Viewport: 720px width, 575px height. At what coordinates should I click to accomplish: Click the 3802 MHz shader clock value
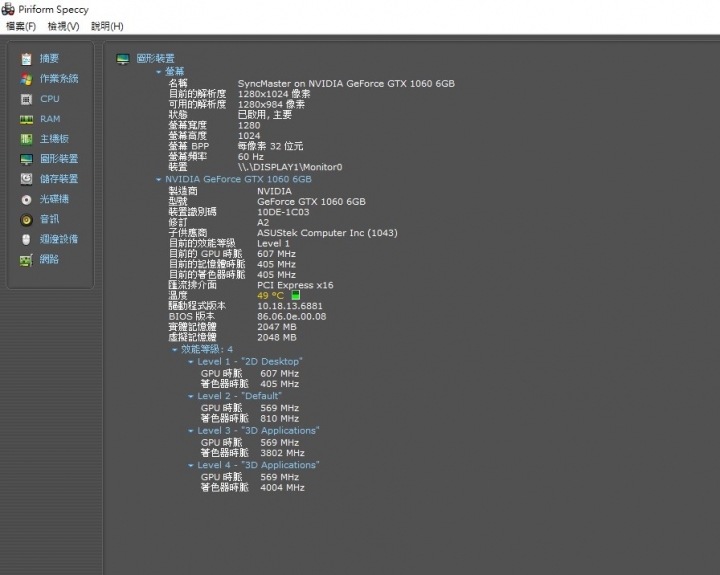(282, 453)
